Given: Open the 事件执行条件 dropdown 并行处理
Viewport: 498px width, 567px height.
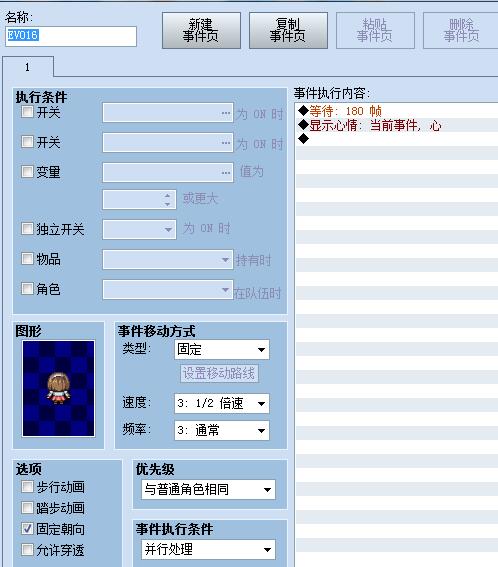Looking at the screenshot, I should point(208,550).
